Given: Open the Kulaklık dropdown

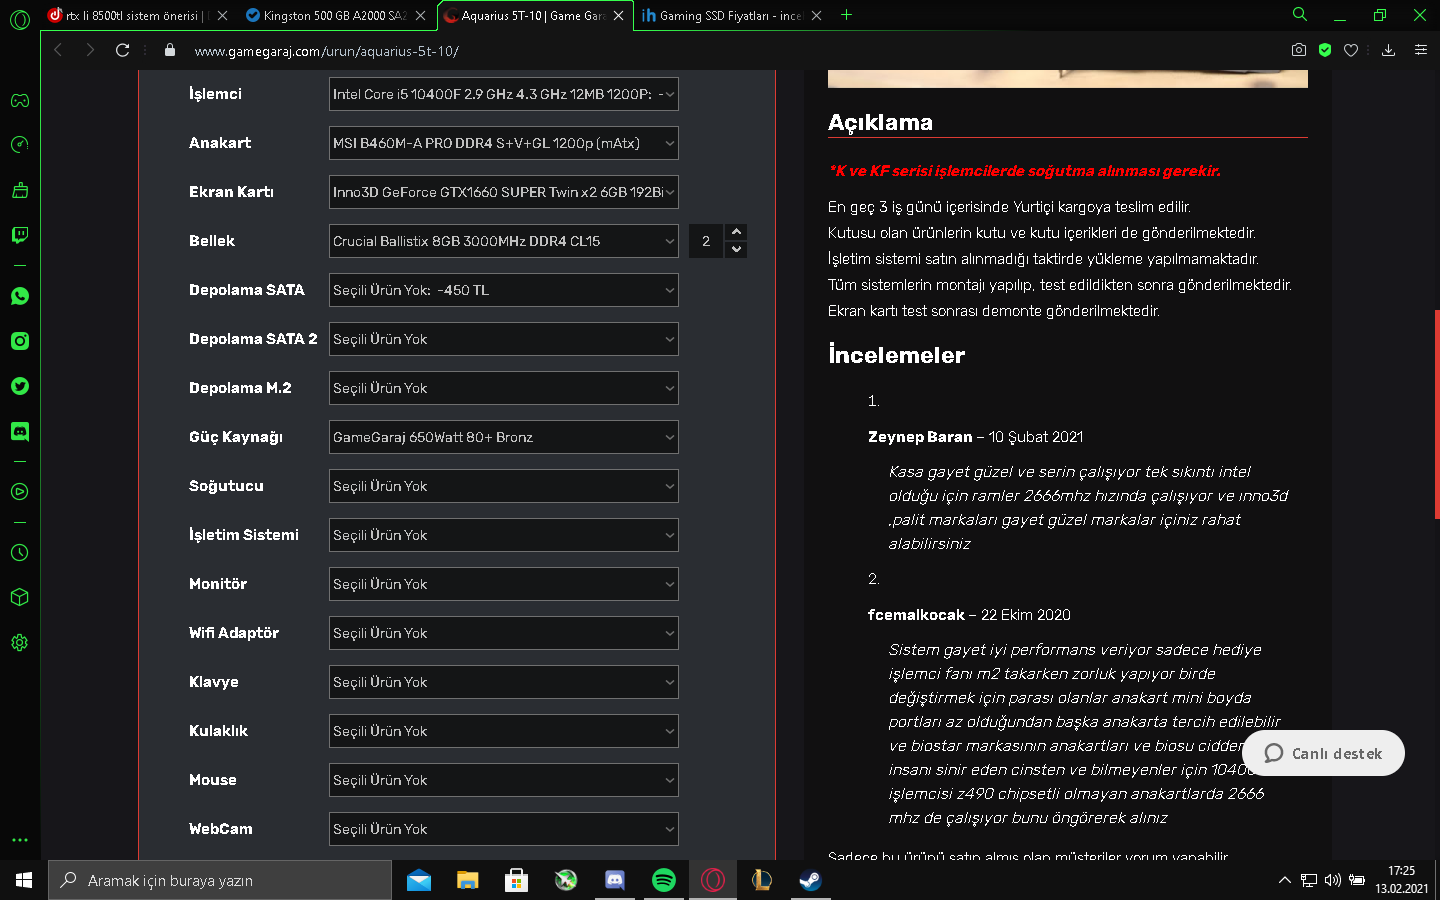Looking at the screenshot, I should (x=504, y=731).
